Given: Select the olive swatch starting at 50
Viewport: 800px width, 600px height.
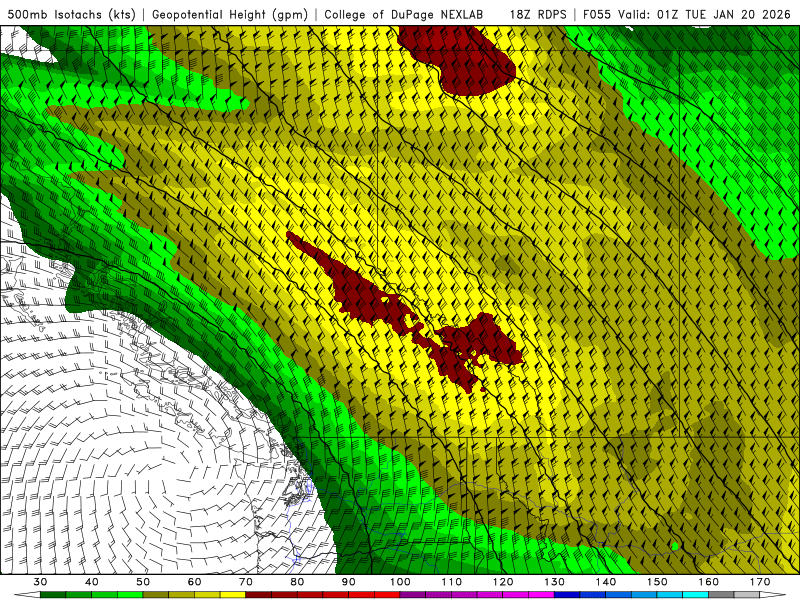Looking at the screenshot, I should pyautogui.click(x=156, y=596).
